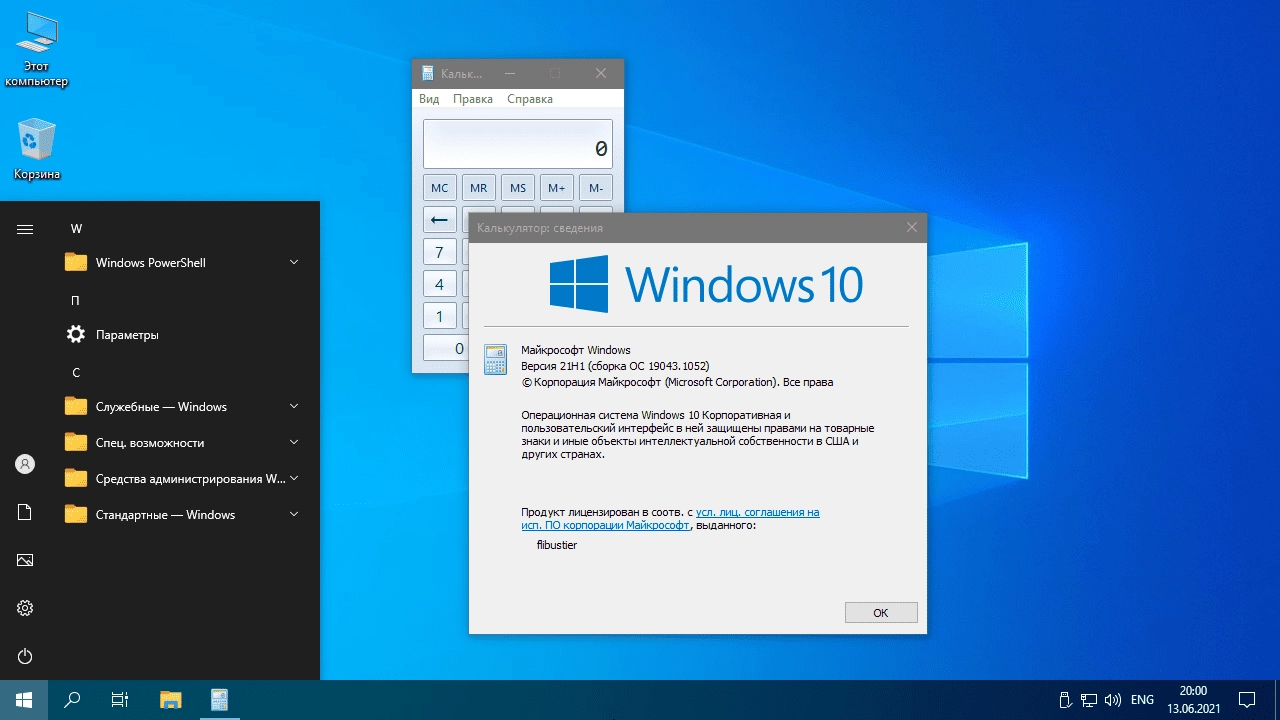
Task: Click the safely remove hardware tray icon
Action: (1065, 699)
